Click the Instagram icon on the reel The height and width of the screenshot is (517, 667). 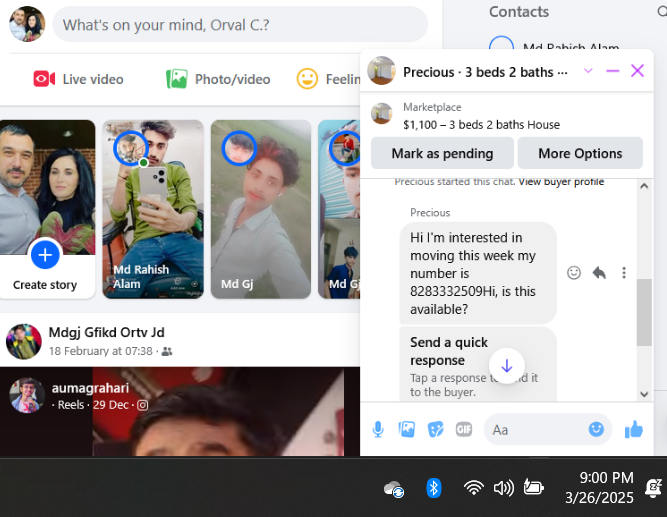(x=143, y=405)
